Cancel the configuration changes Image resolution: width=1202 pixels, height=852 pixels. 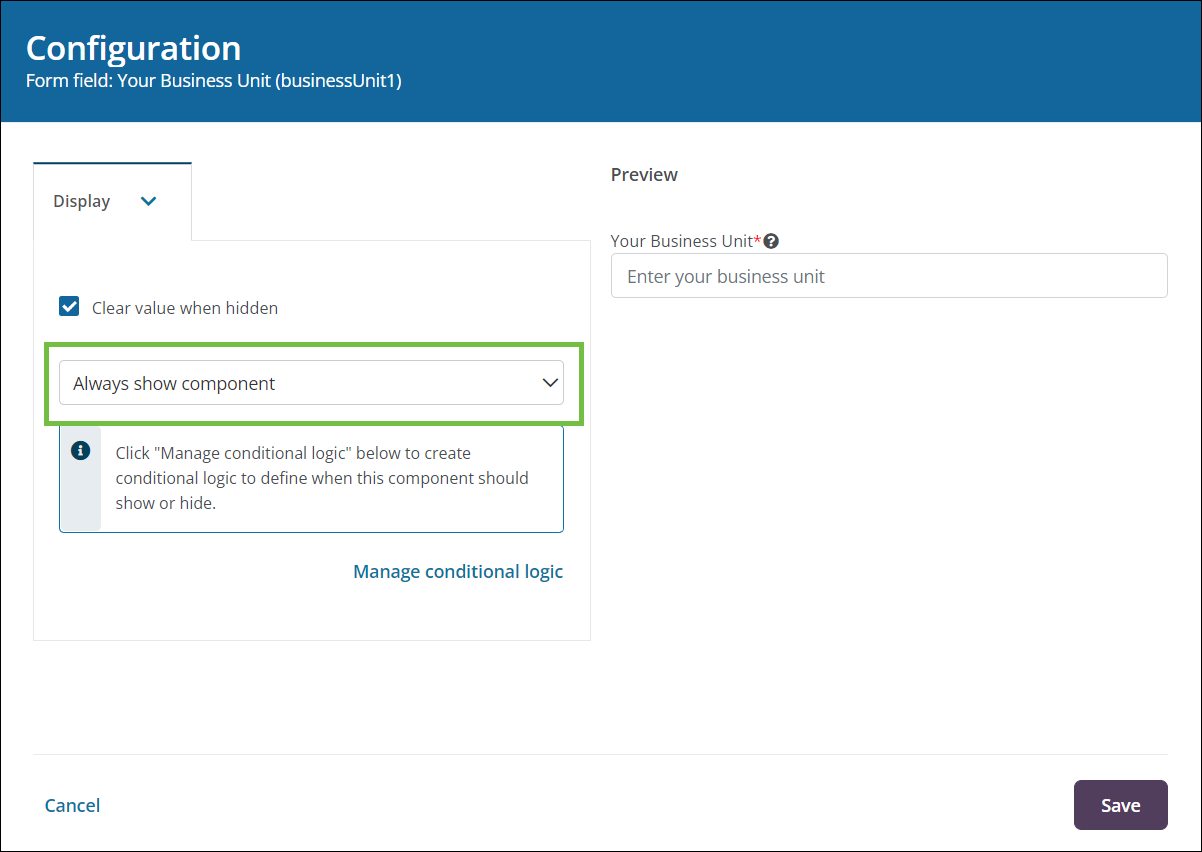coord(72,805)
